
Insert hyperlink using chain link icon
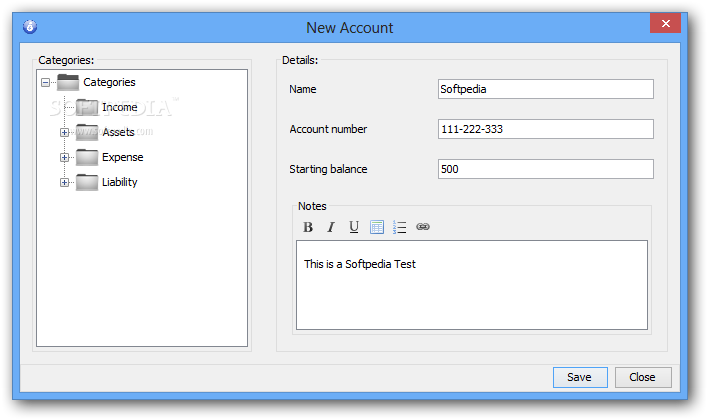click(x=423, y=227)
